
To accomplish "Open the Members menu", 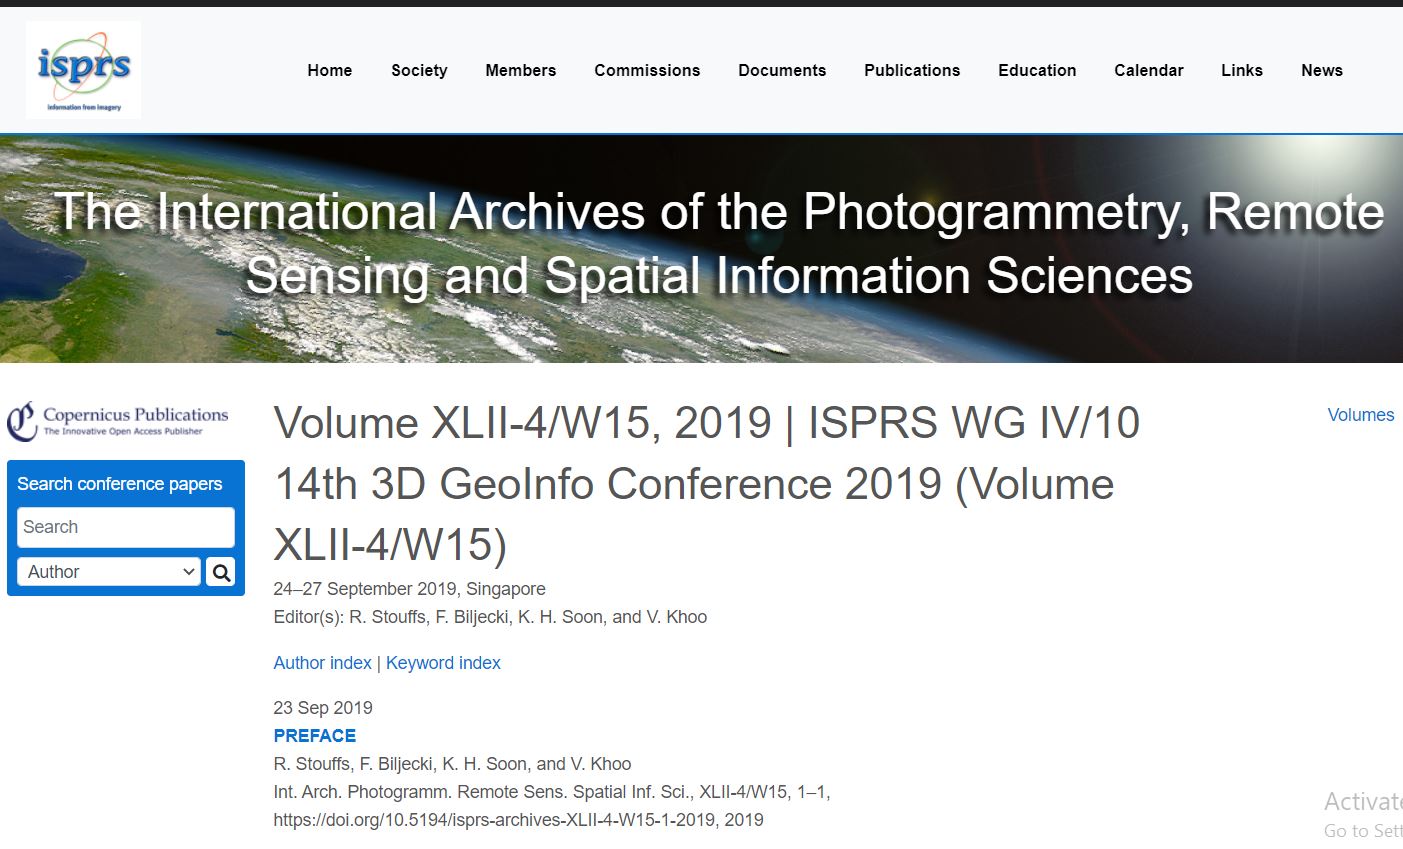I will coord(521,70).
